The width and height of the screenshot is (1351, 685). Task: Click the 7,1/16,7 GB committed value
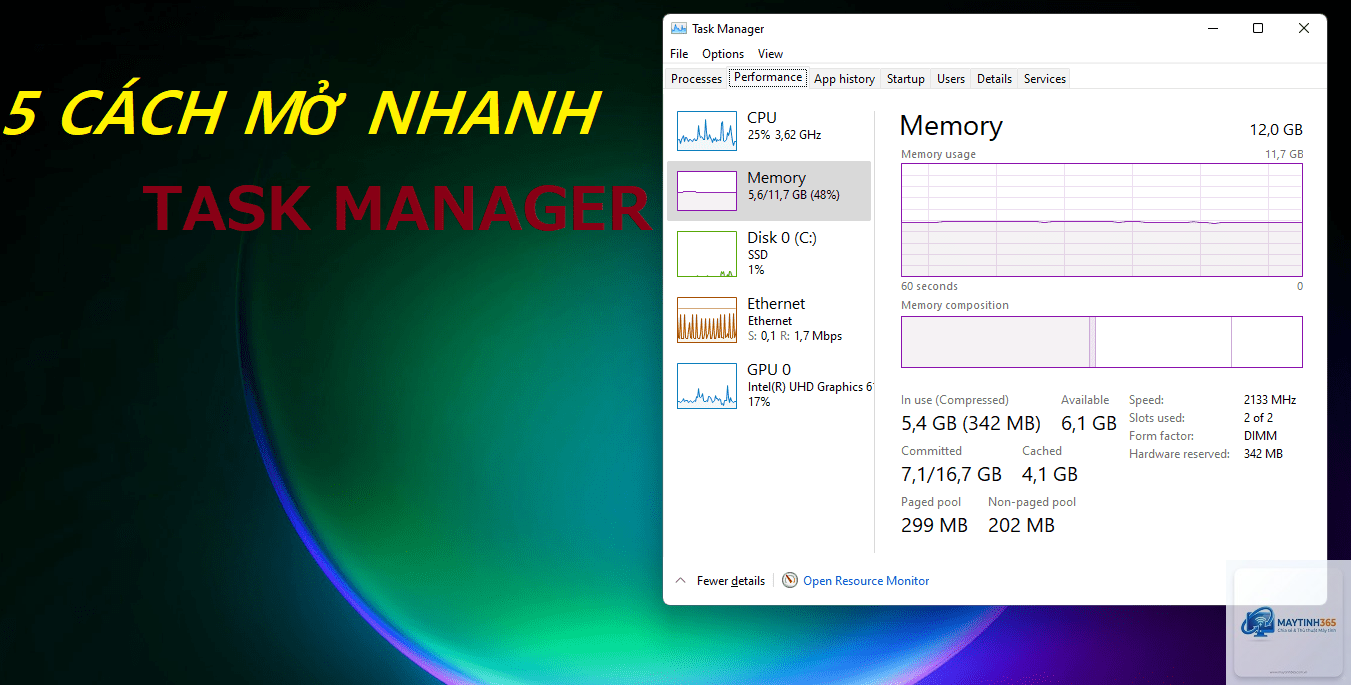[951, 474]
